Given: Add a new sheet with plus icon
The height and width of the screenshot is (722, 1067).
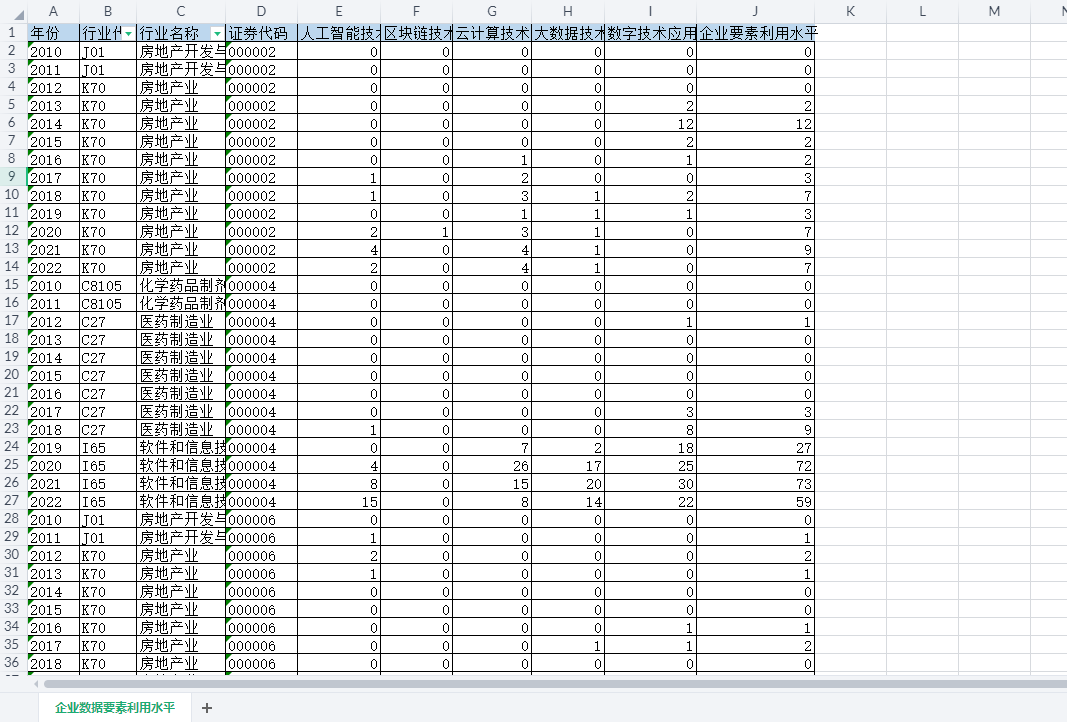Looking at the screenshot, I should 207,708.
